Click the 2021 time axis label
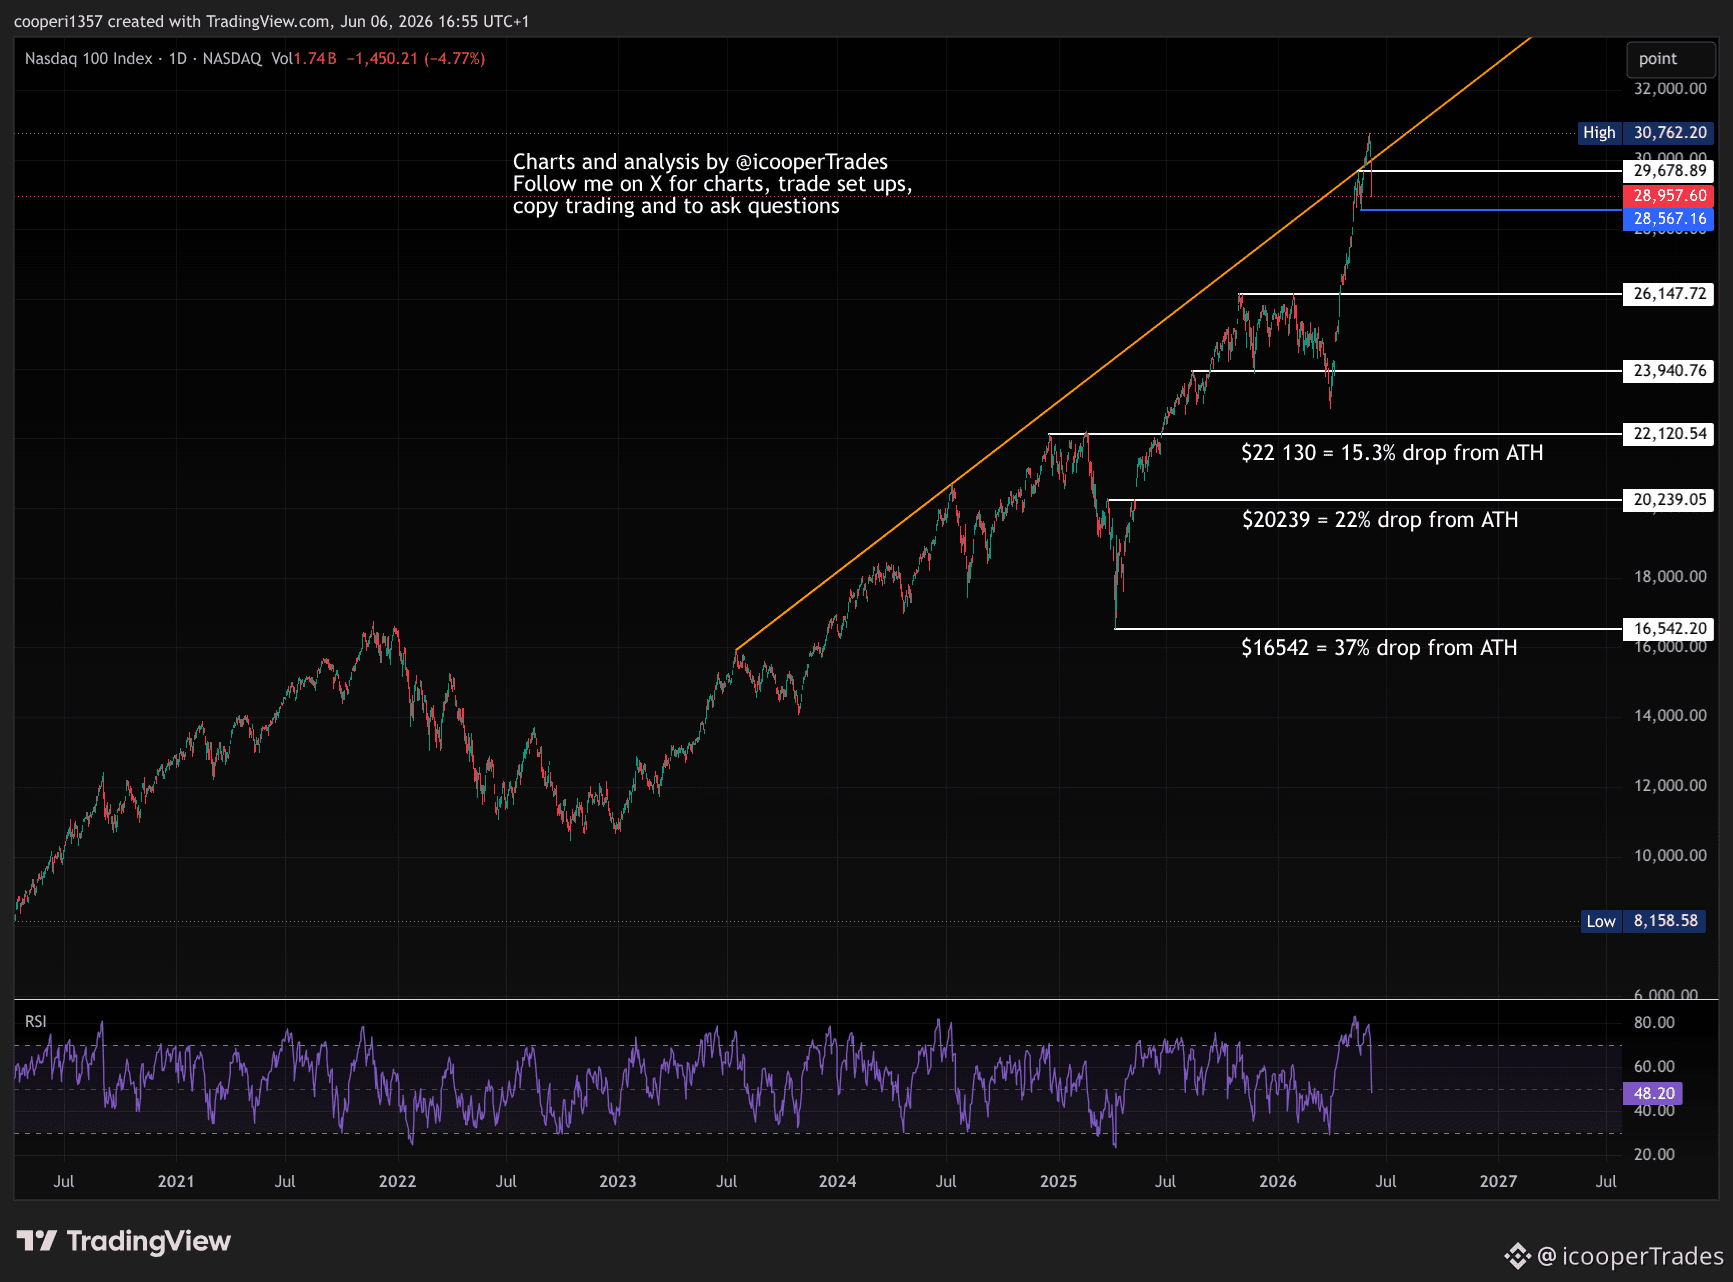1733x1282 pixels. (176, 1181)
